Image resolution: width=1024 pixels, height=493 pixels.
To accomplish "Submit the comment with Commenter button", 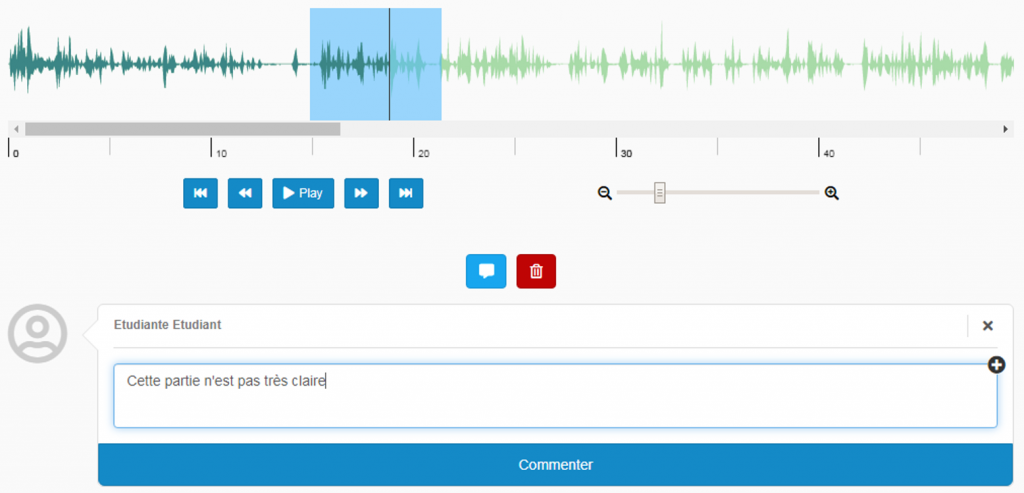I will (555, 465).
